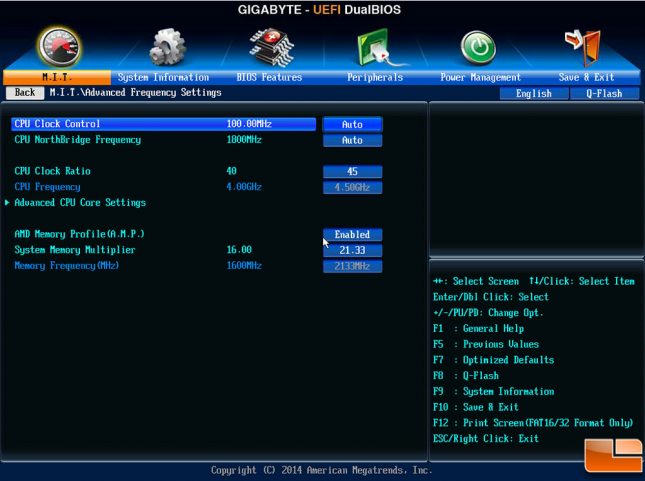Click the grayed 4.50GHz frequency value
The width and height of the screenshot is (645, 481).
pyautogui.click(x=353, y=187)
